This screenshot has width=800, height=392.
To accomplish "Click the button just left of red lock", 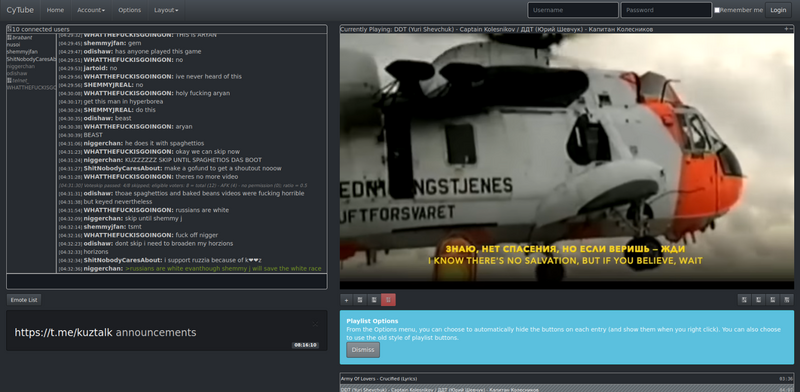I will 374,300.
